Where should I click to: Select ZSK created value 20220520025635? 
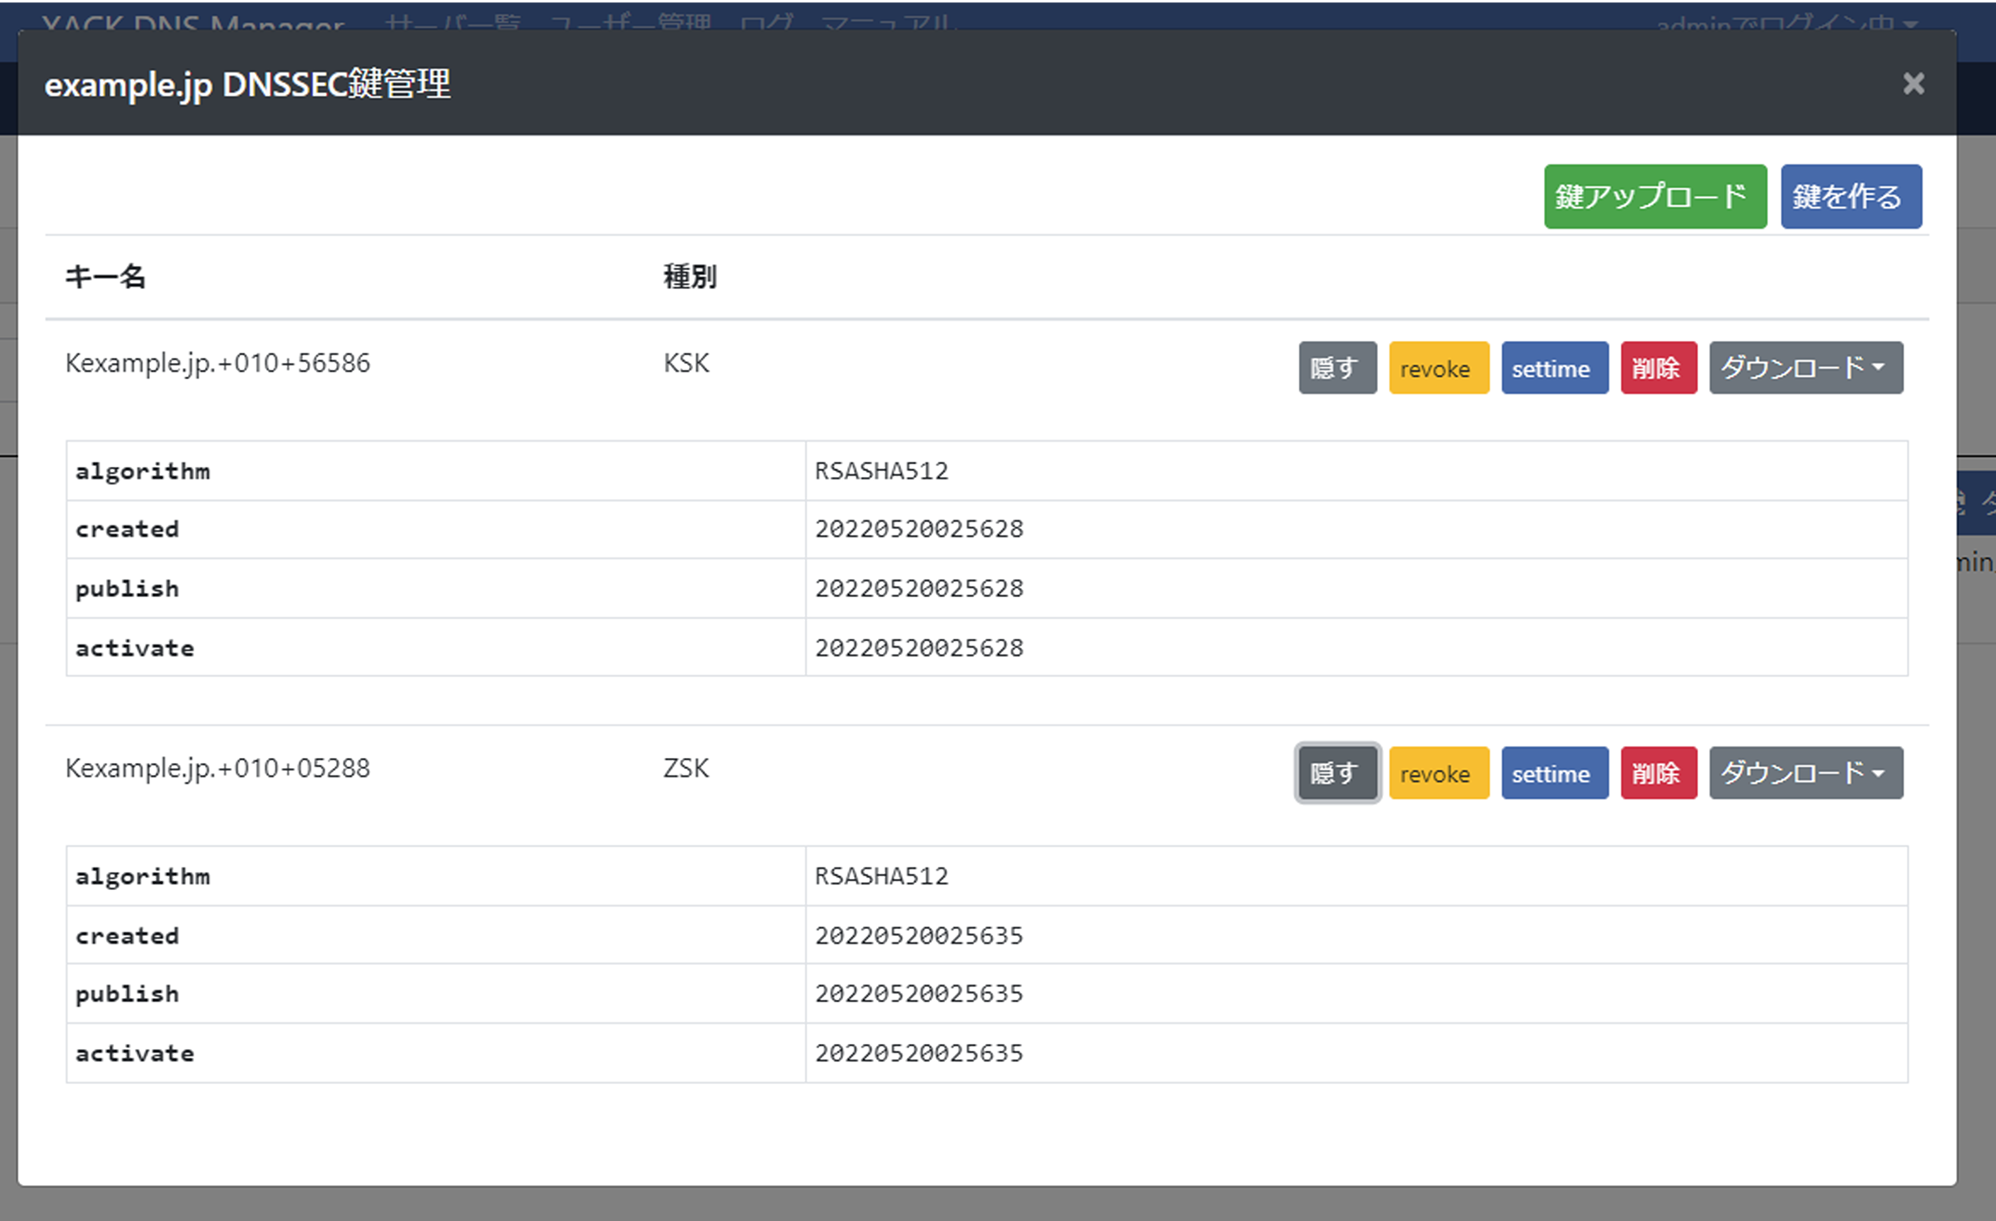919,936
